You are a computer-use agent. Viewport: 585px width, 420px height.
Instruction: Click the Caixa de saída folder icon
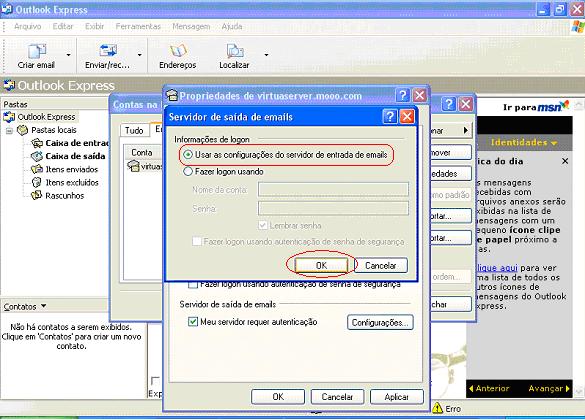tap(37, 156)
